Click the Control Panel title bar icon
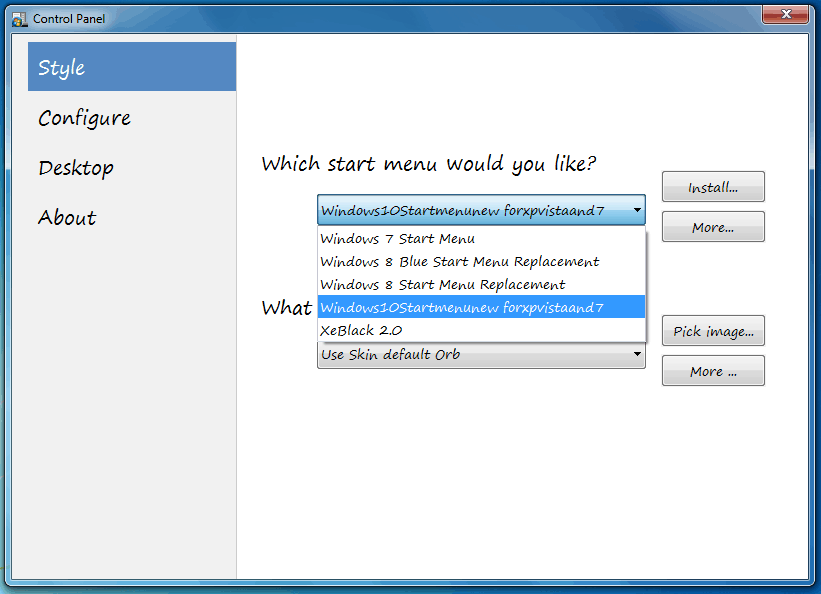821x594 pixels. click(x=19, y=19)
